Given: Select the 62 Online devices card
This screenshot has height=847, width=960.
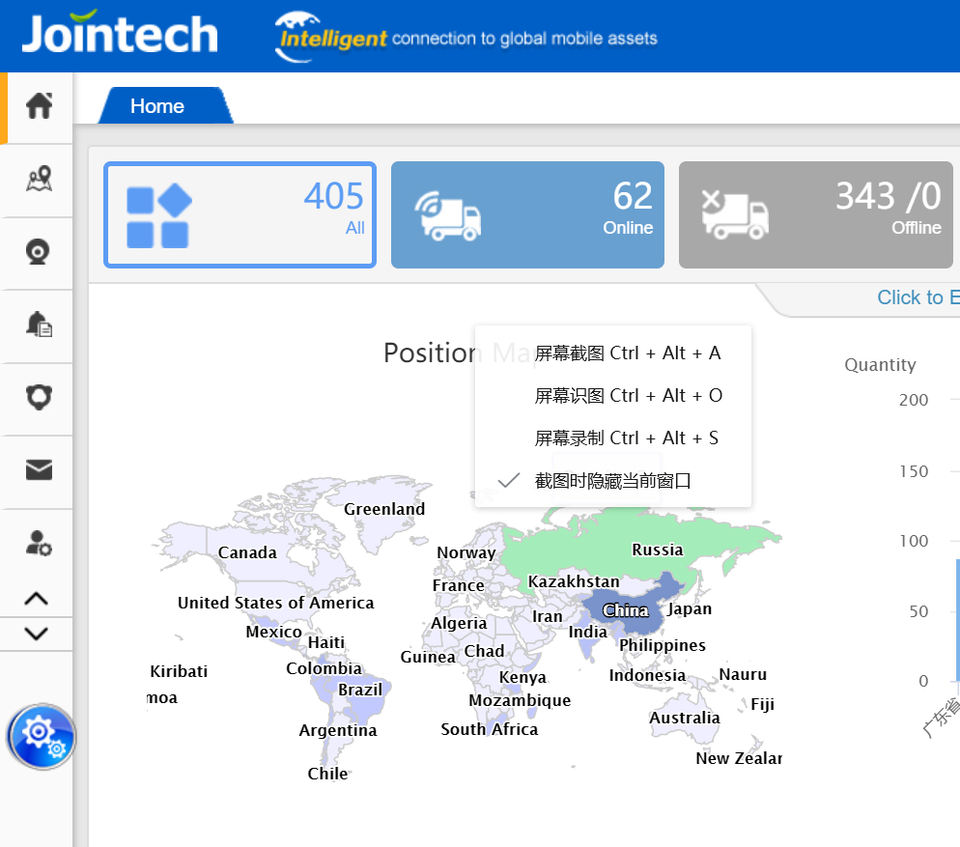Looking at the screenshot, I should [x=527, y=214].
